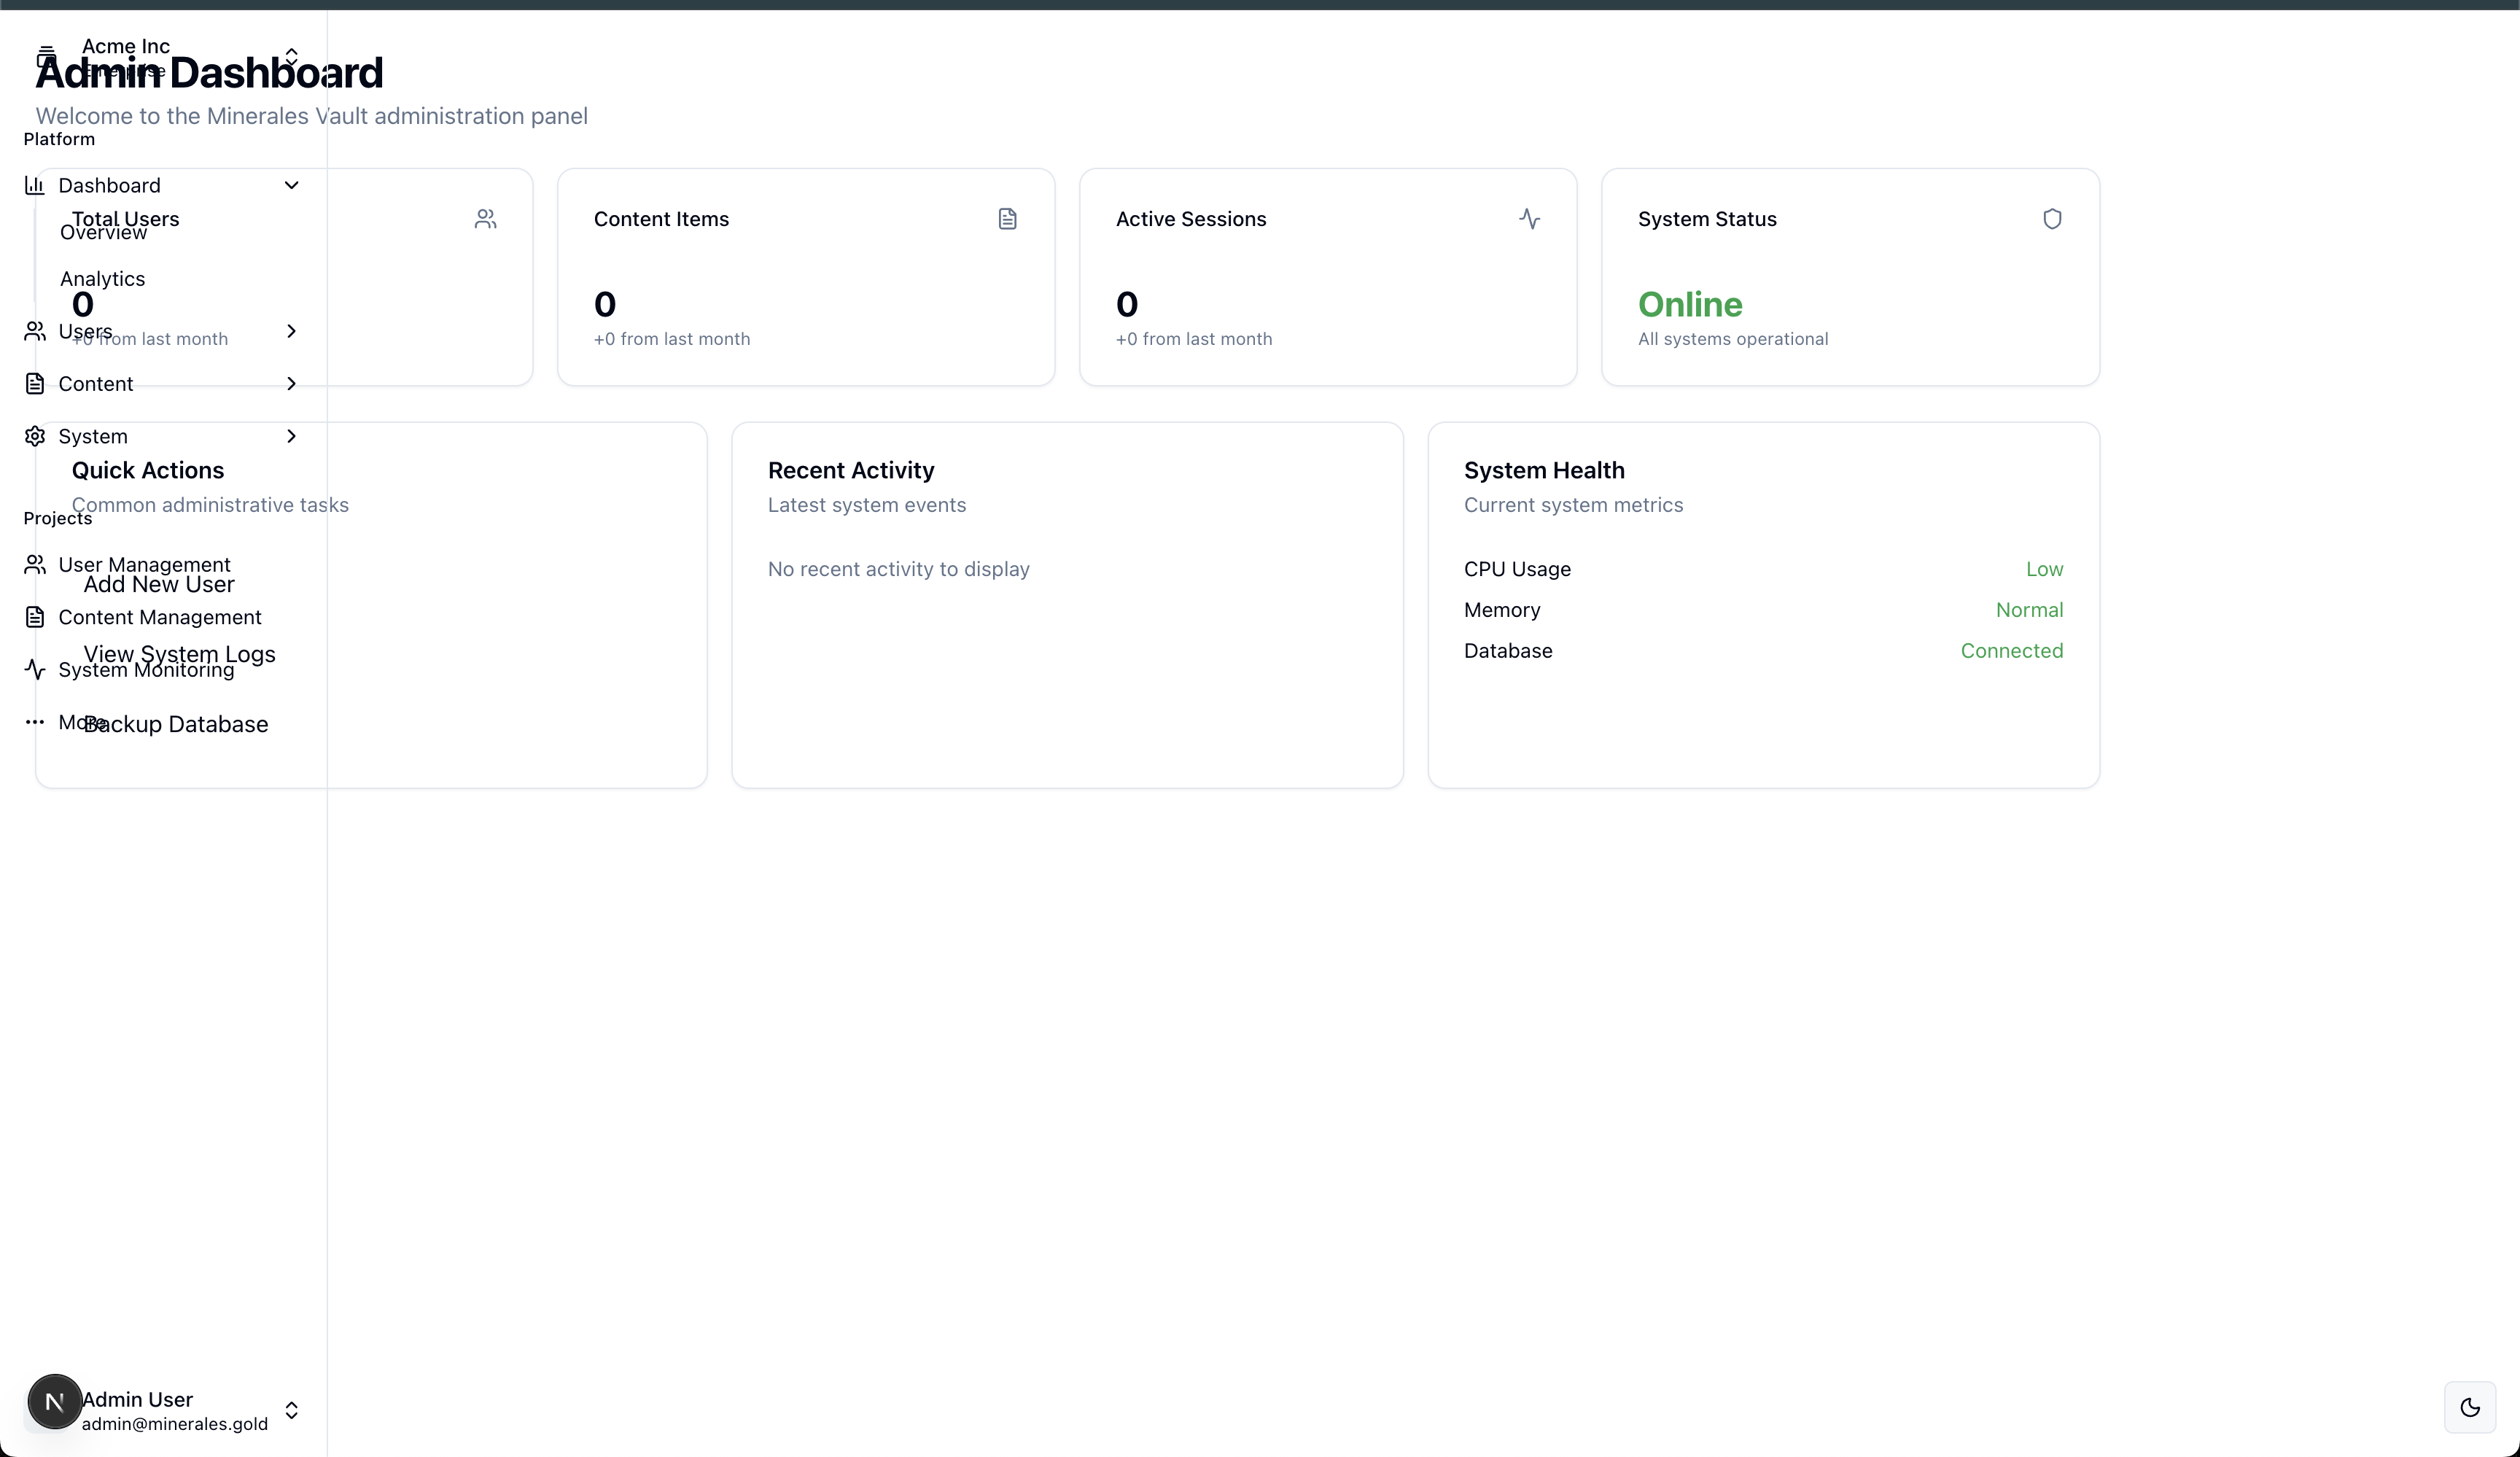Click the System gear icon in the sidebar
The image size is (2520, 1457).
point(35,436)
